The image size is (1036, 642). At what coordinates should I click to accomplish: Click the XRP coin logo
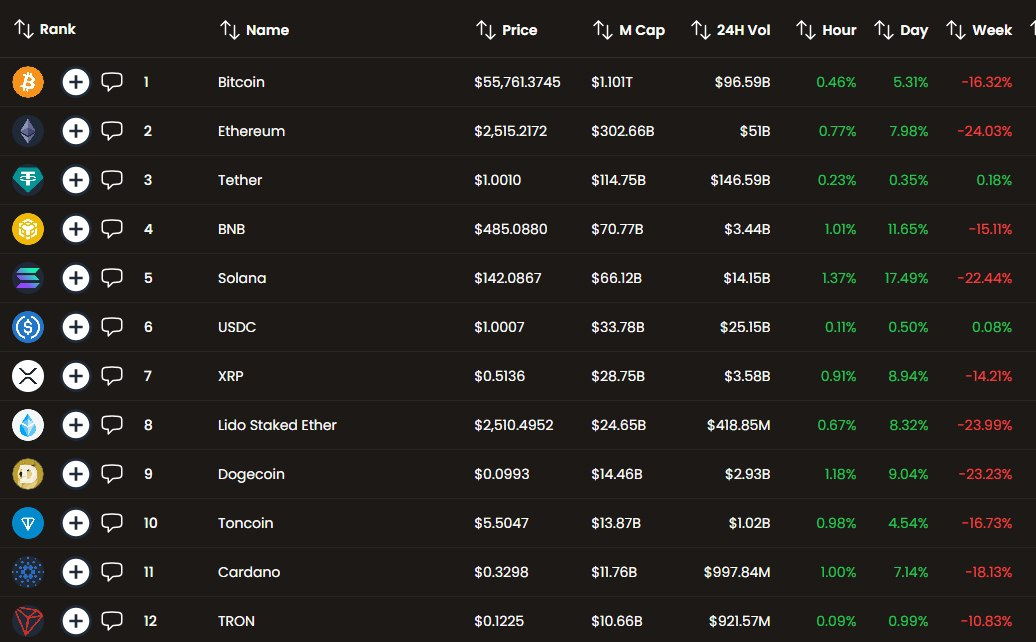click(28, 376)
